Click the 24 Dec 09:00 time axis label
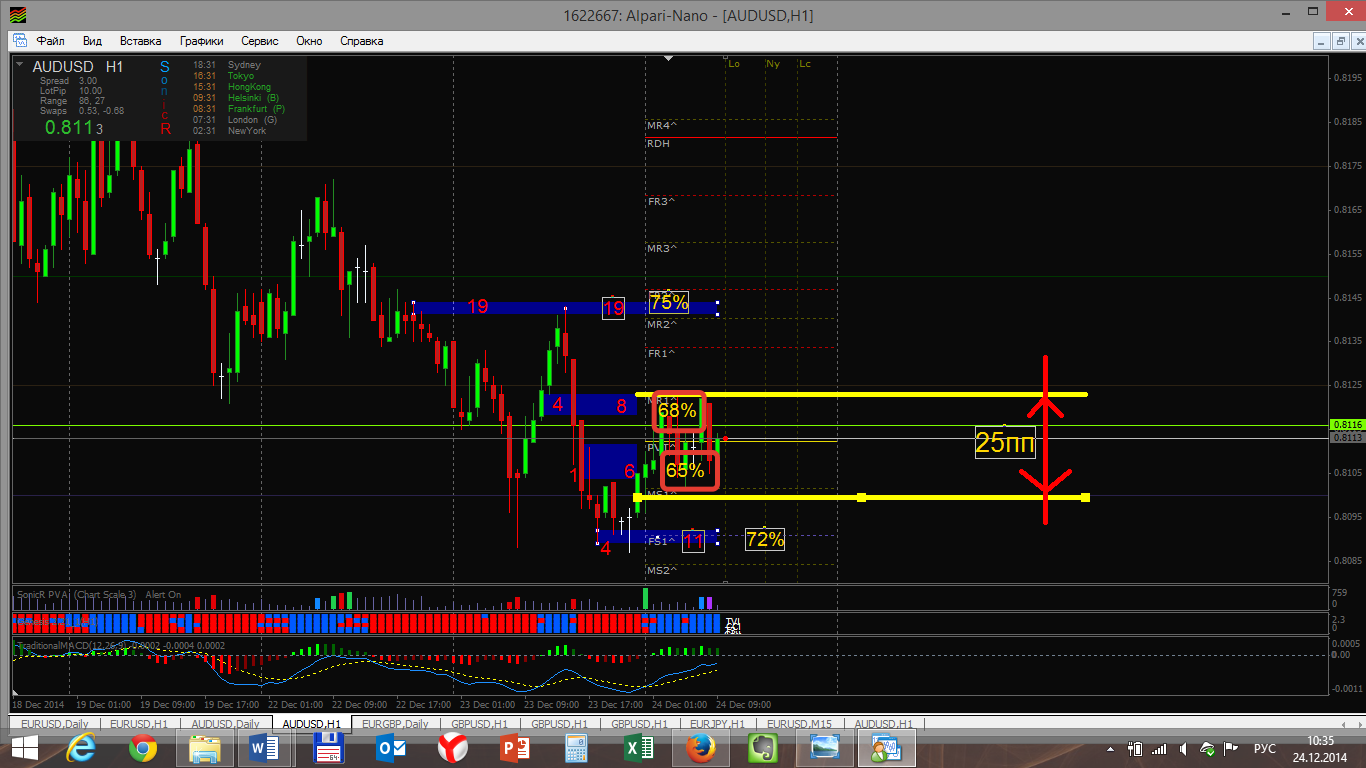 (x=743, y=705)
